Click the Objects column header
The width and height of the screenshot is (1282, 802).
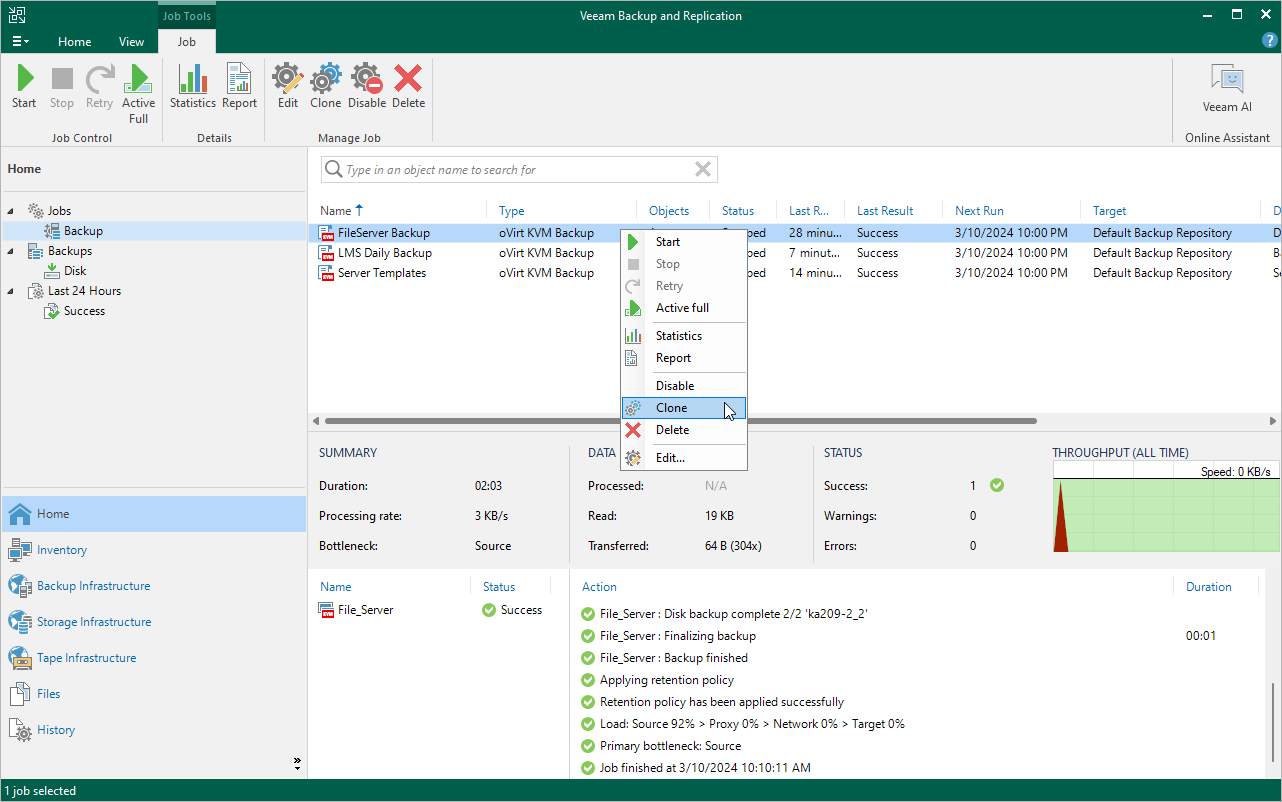[x=669, y=211]
